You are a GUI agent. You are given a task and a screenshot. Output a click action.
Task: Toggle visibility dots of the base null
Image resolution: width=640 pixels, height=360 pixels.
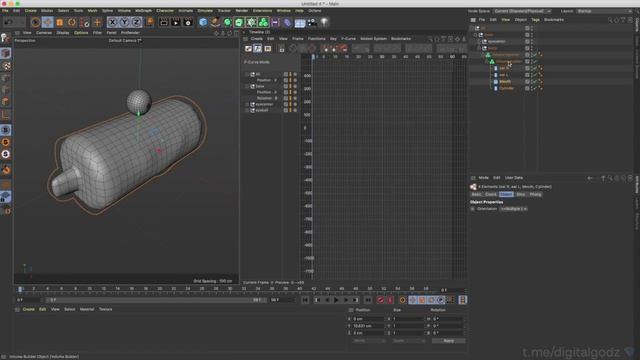click(x=531, y=35)
